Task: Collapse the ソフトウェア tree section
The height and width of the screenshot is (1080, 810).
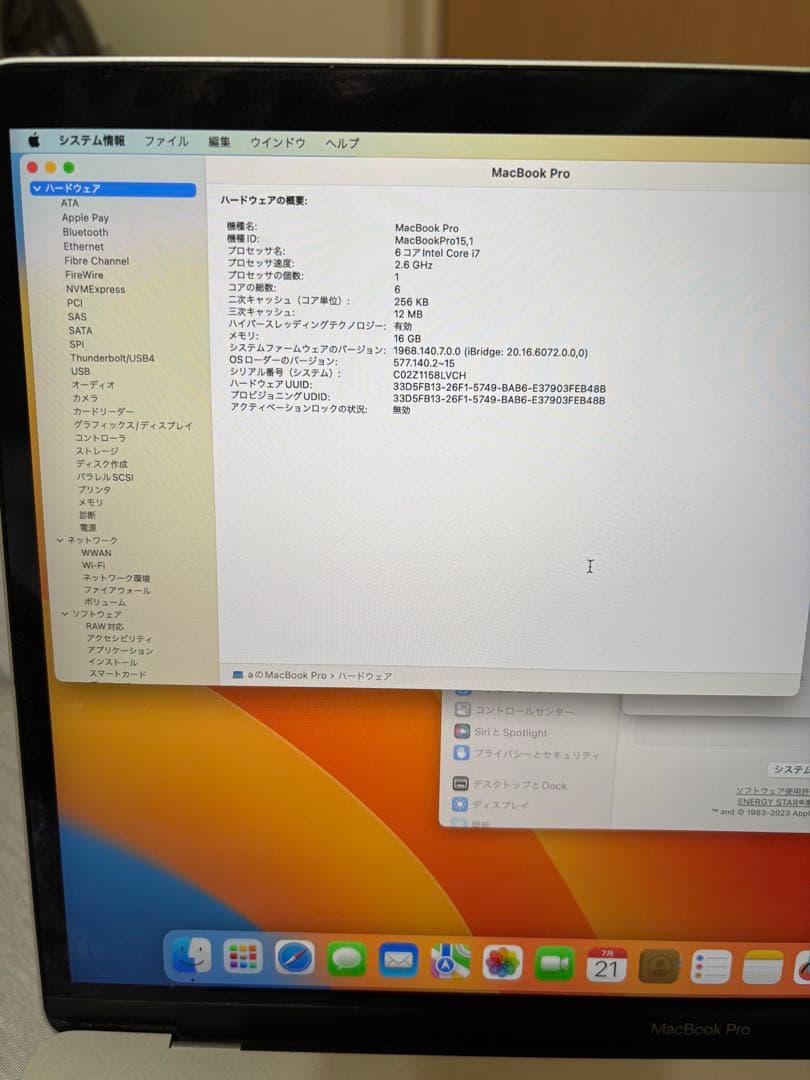Action: pos(65,614)
